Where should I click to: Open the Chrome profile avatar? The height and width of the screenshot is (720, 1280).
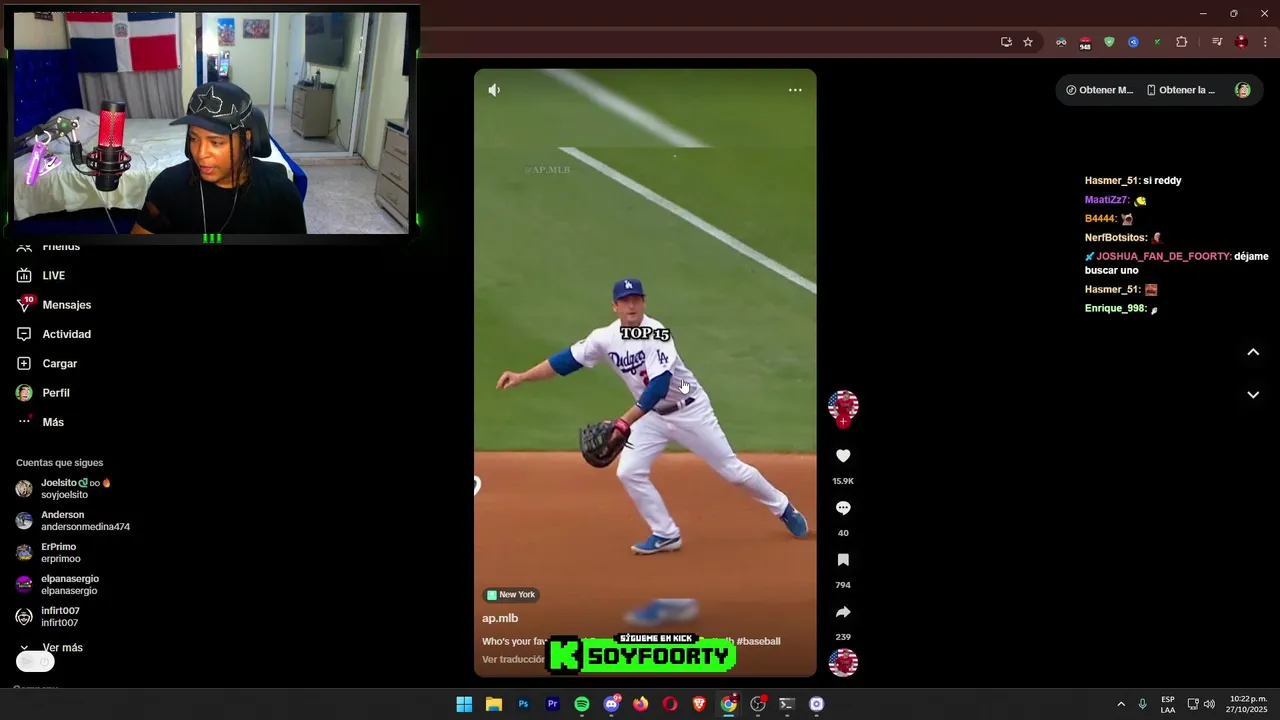coord(1241,42)
